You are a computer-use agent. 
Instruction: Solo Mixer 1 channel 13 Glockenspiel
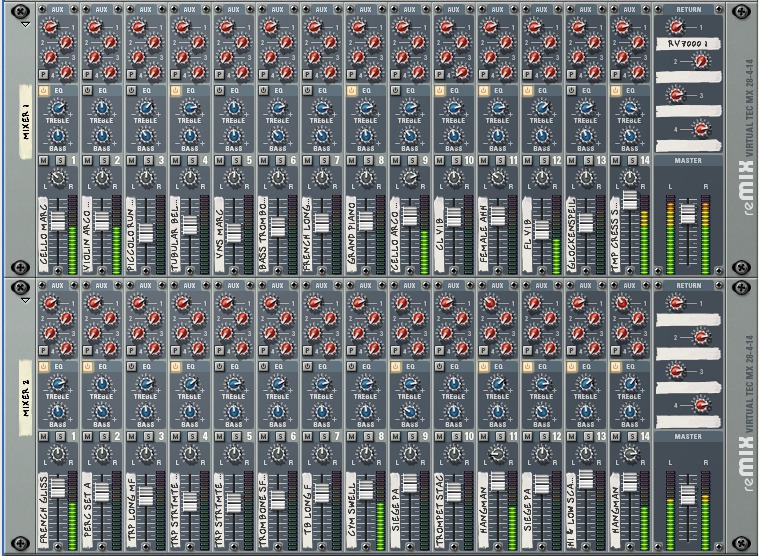[587, 160]
